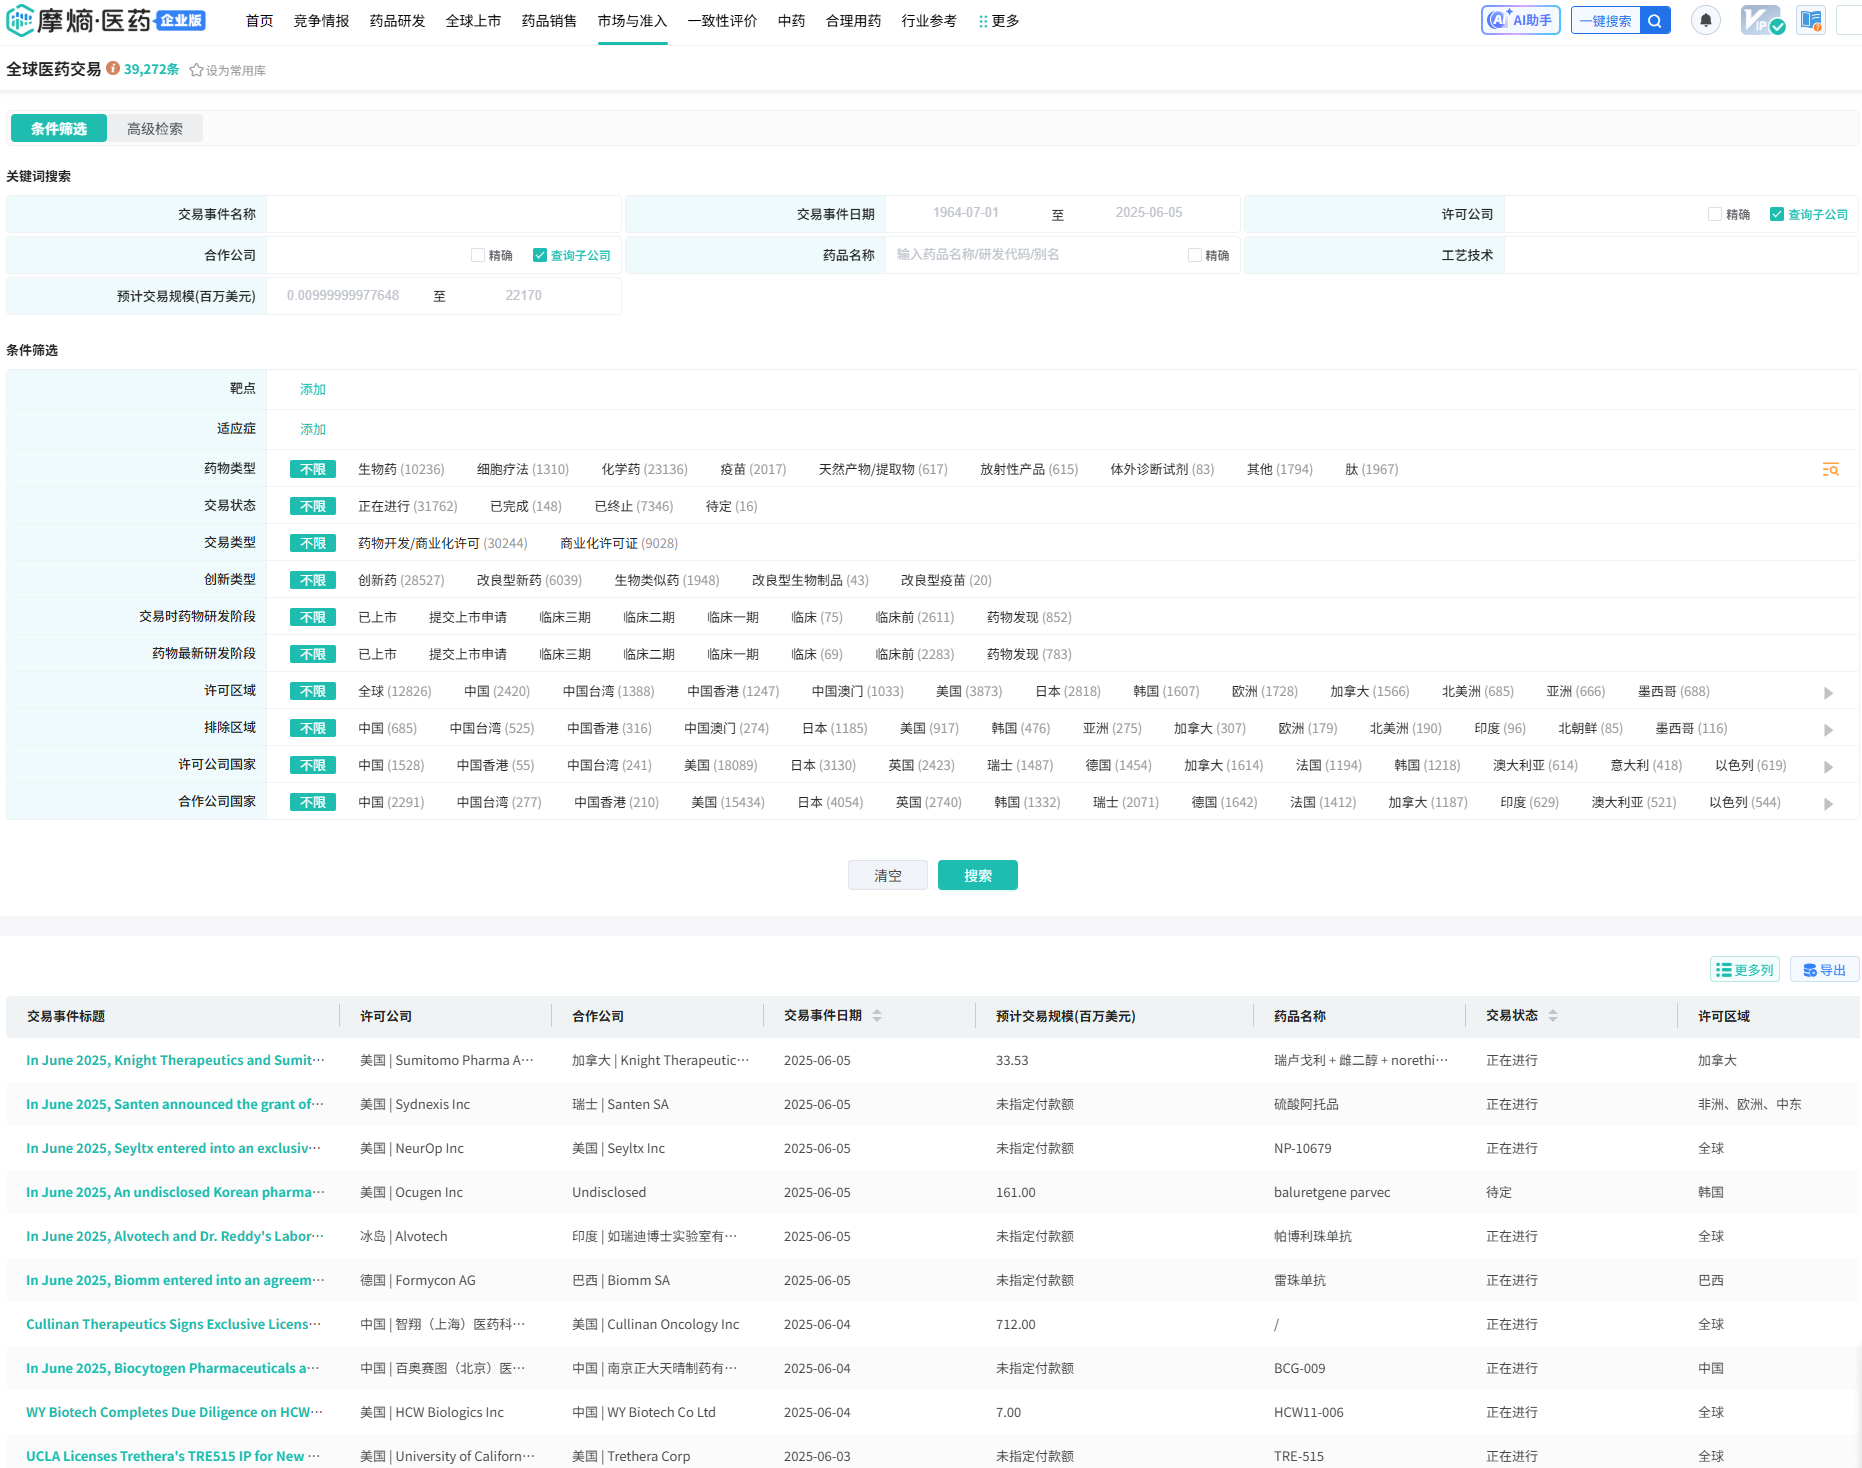
Task: Click the 清空 button
Action: [888, 875]
